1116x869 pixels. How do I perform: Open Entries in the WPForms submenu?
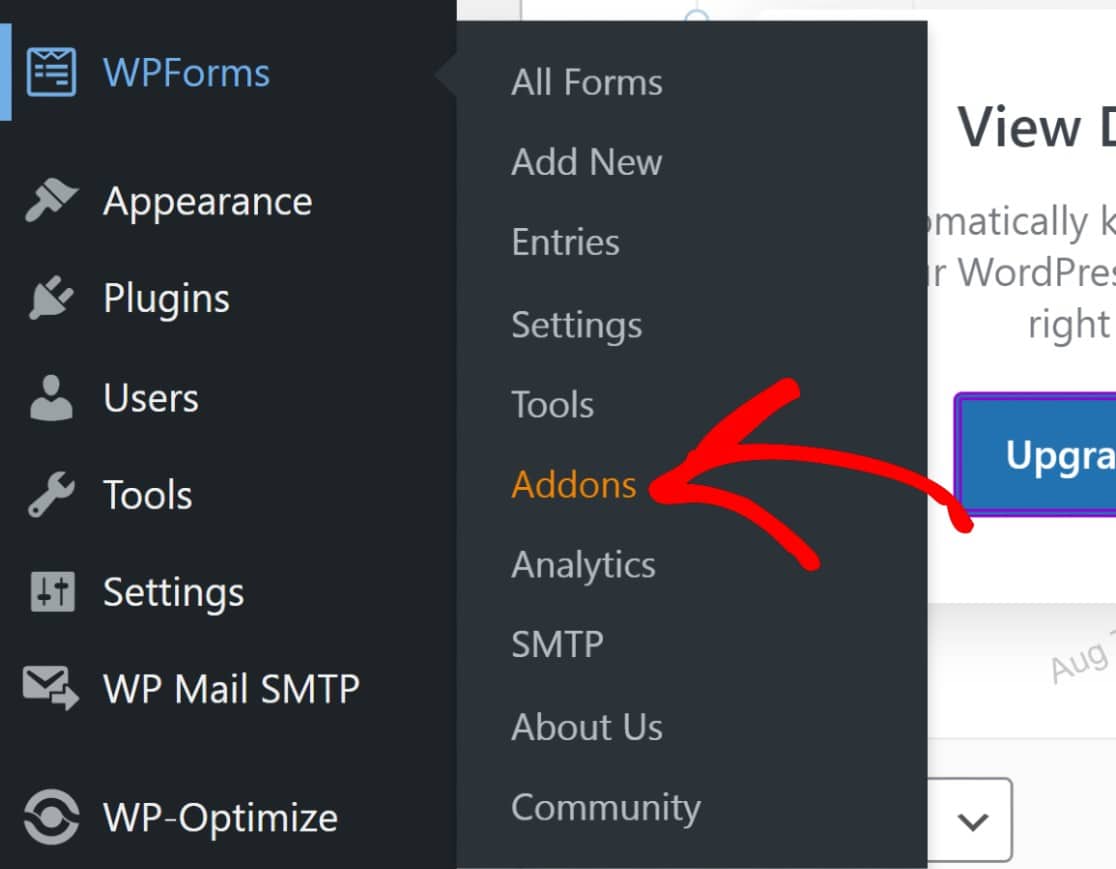(566, 242)
